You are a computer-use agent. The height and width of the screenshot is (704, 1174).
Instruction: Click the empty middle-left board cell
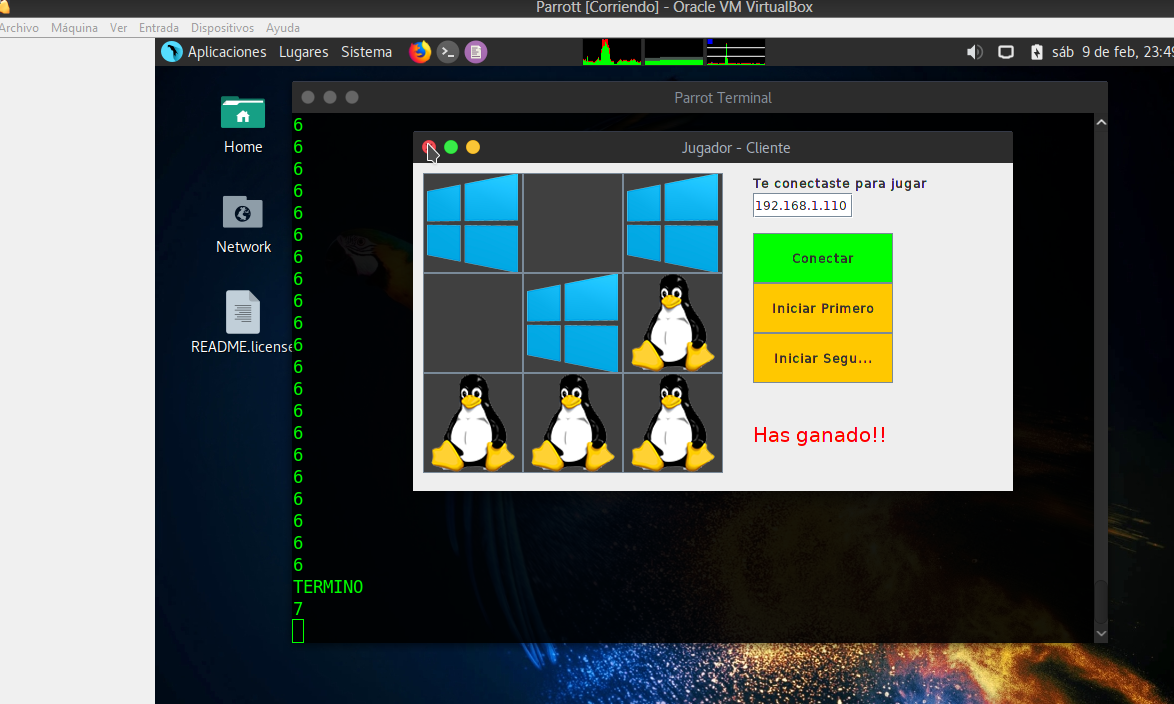[472, 323]
